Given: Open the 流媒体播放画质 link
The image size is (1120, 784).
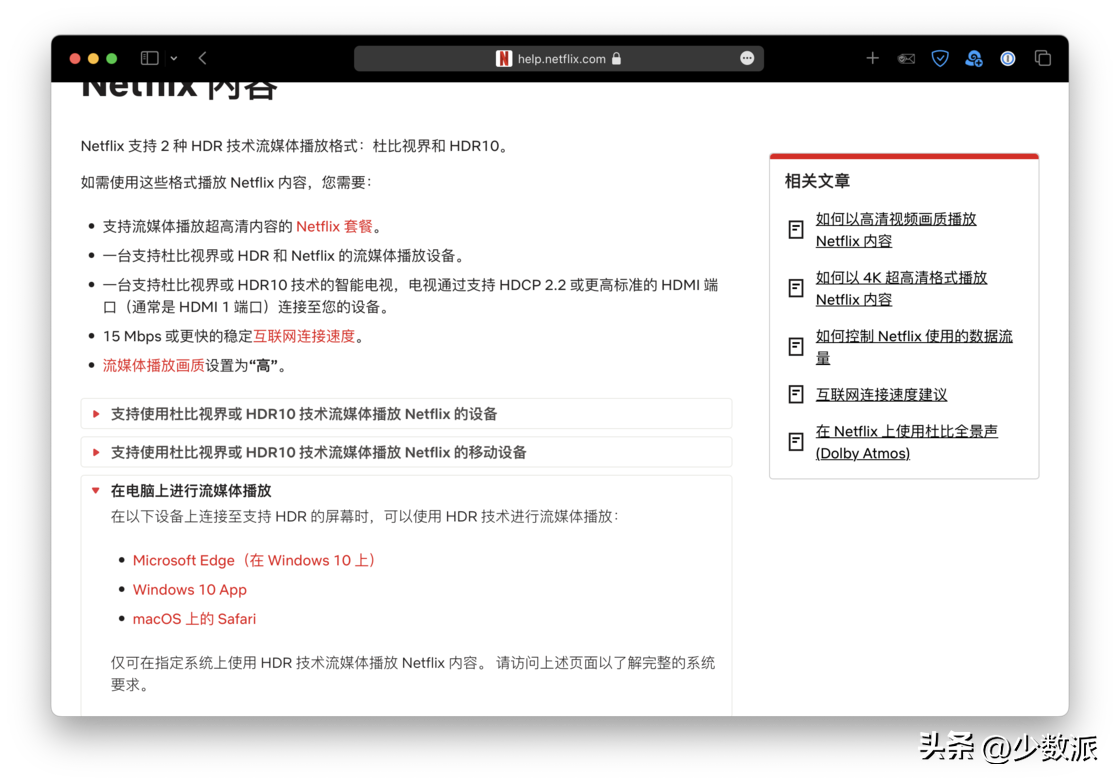Looking at the screenshot, I should click(x=154, y=366).
